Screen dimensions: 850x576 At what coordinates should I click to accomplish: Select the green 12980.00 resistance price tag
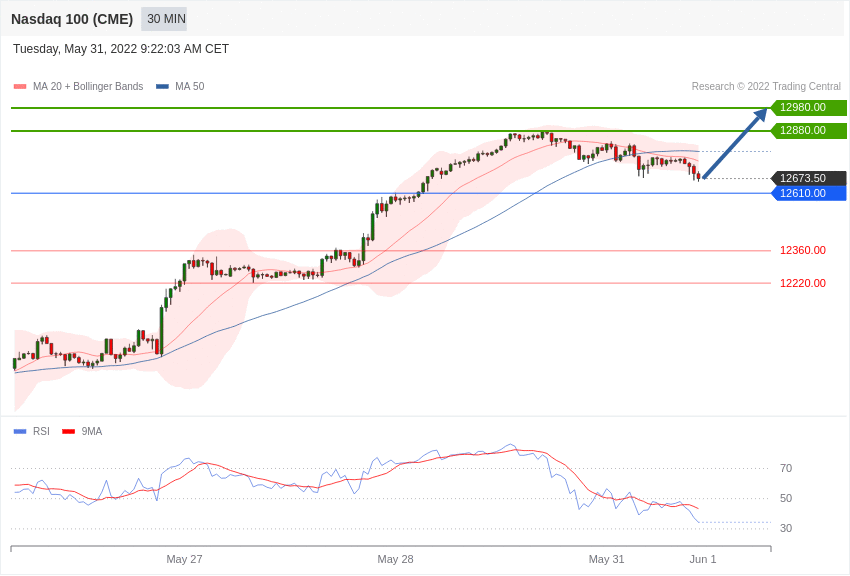(x=808, y=108)
